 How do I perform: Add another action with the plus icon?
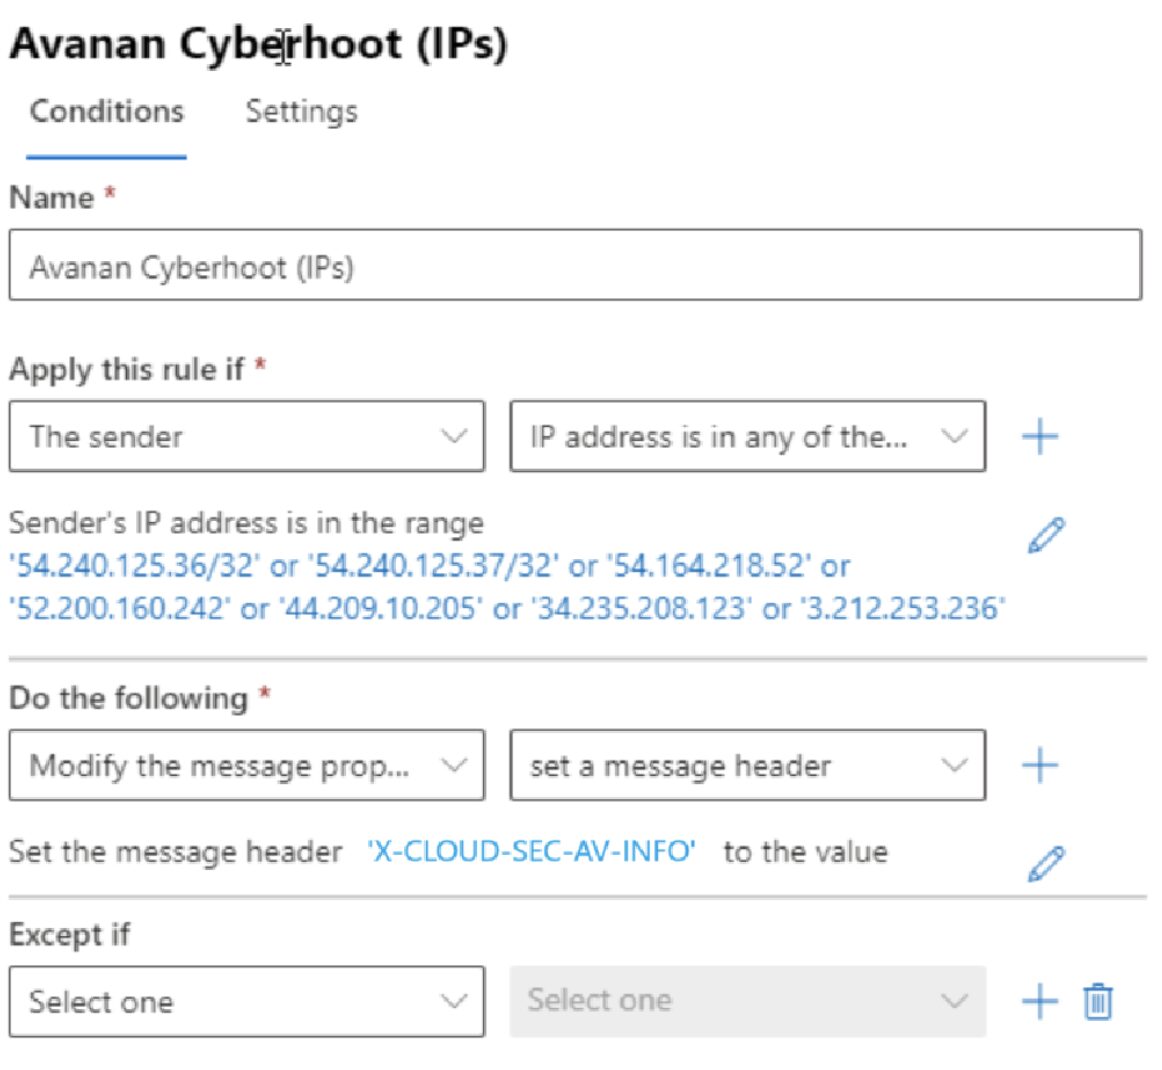pos(1040,764)
